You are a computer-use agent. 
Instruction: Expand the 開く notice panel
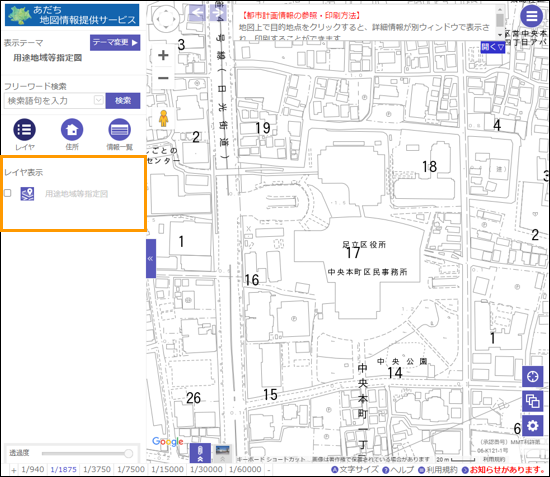tap(493, 47)
